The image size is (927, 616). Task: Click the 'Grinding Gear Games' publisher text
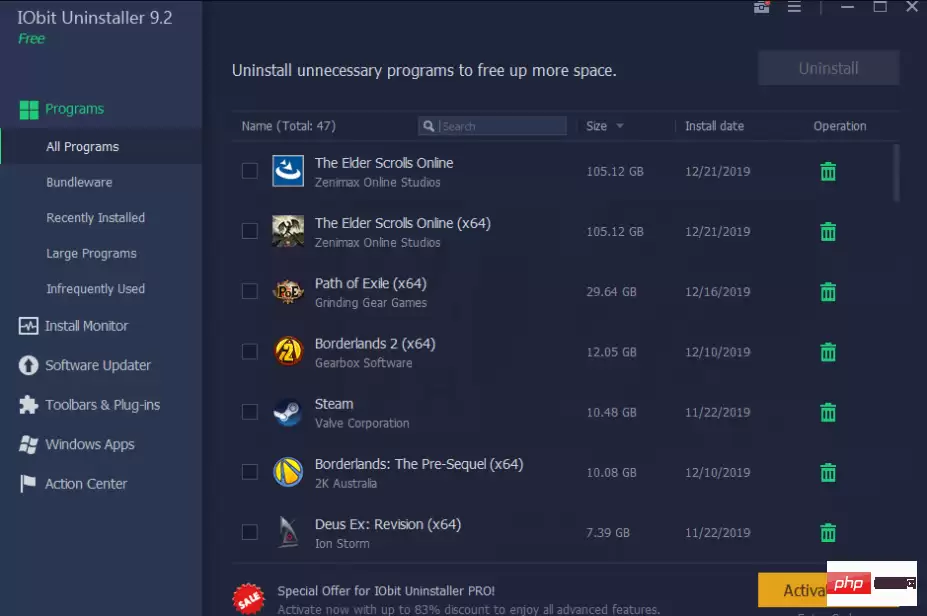click(x=371, y=303)
